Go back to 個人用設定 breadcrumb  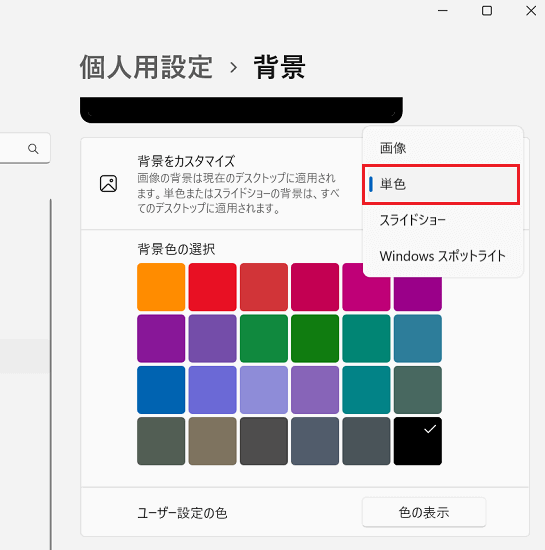[146, 67]
